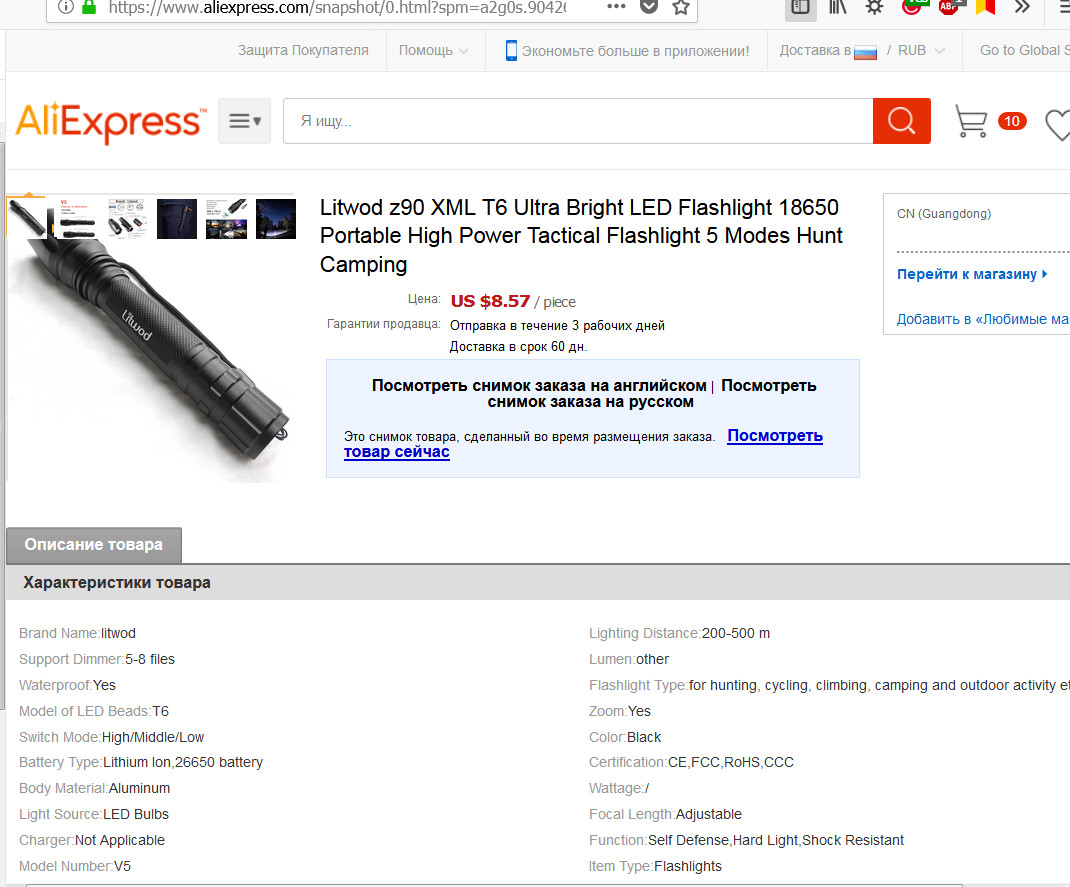
Task: Click the Adblock Plus extension icon
Action: coord(949,8)
